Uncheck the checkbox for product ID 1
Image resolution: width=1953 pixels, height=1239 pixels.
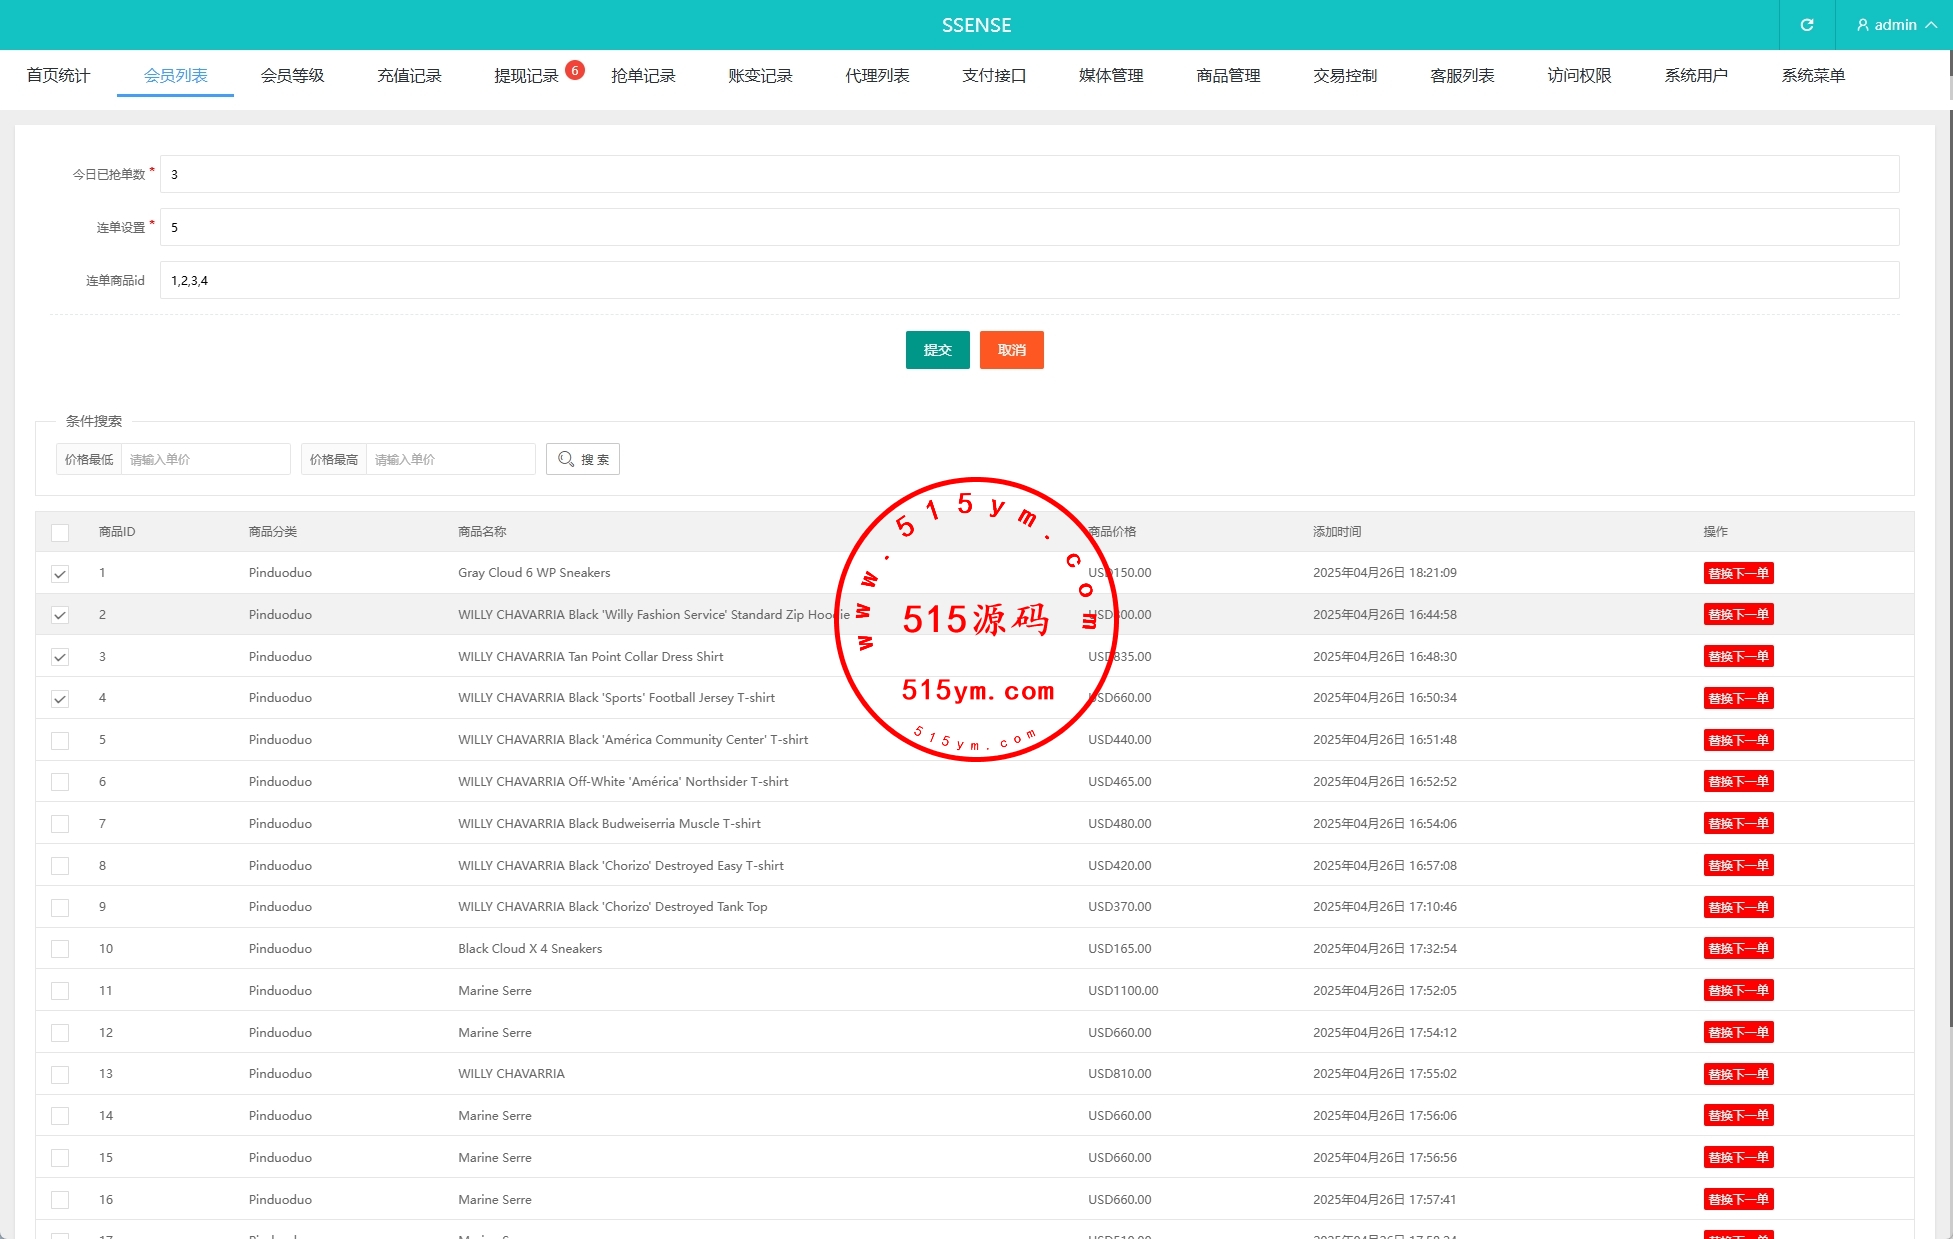(x=60, y=574)
